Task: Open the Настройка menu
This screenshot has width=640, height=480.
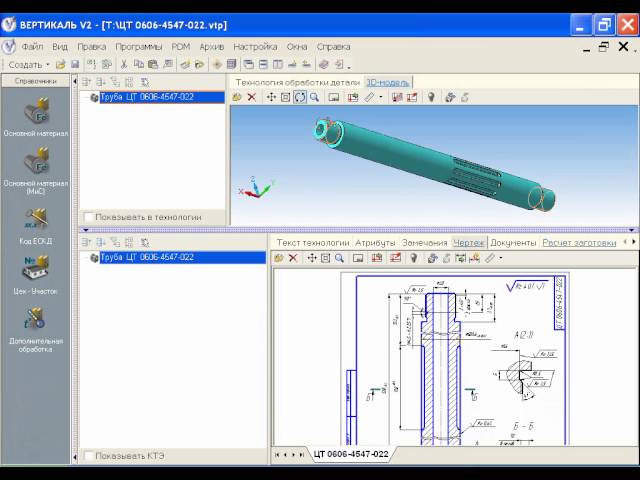Action: pyautogui.click(x=255, y=46)
